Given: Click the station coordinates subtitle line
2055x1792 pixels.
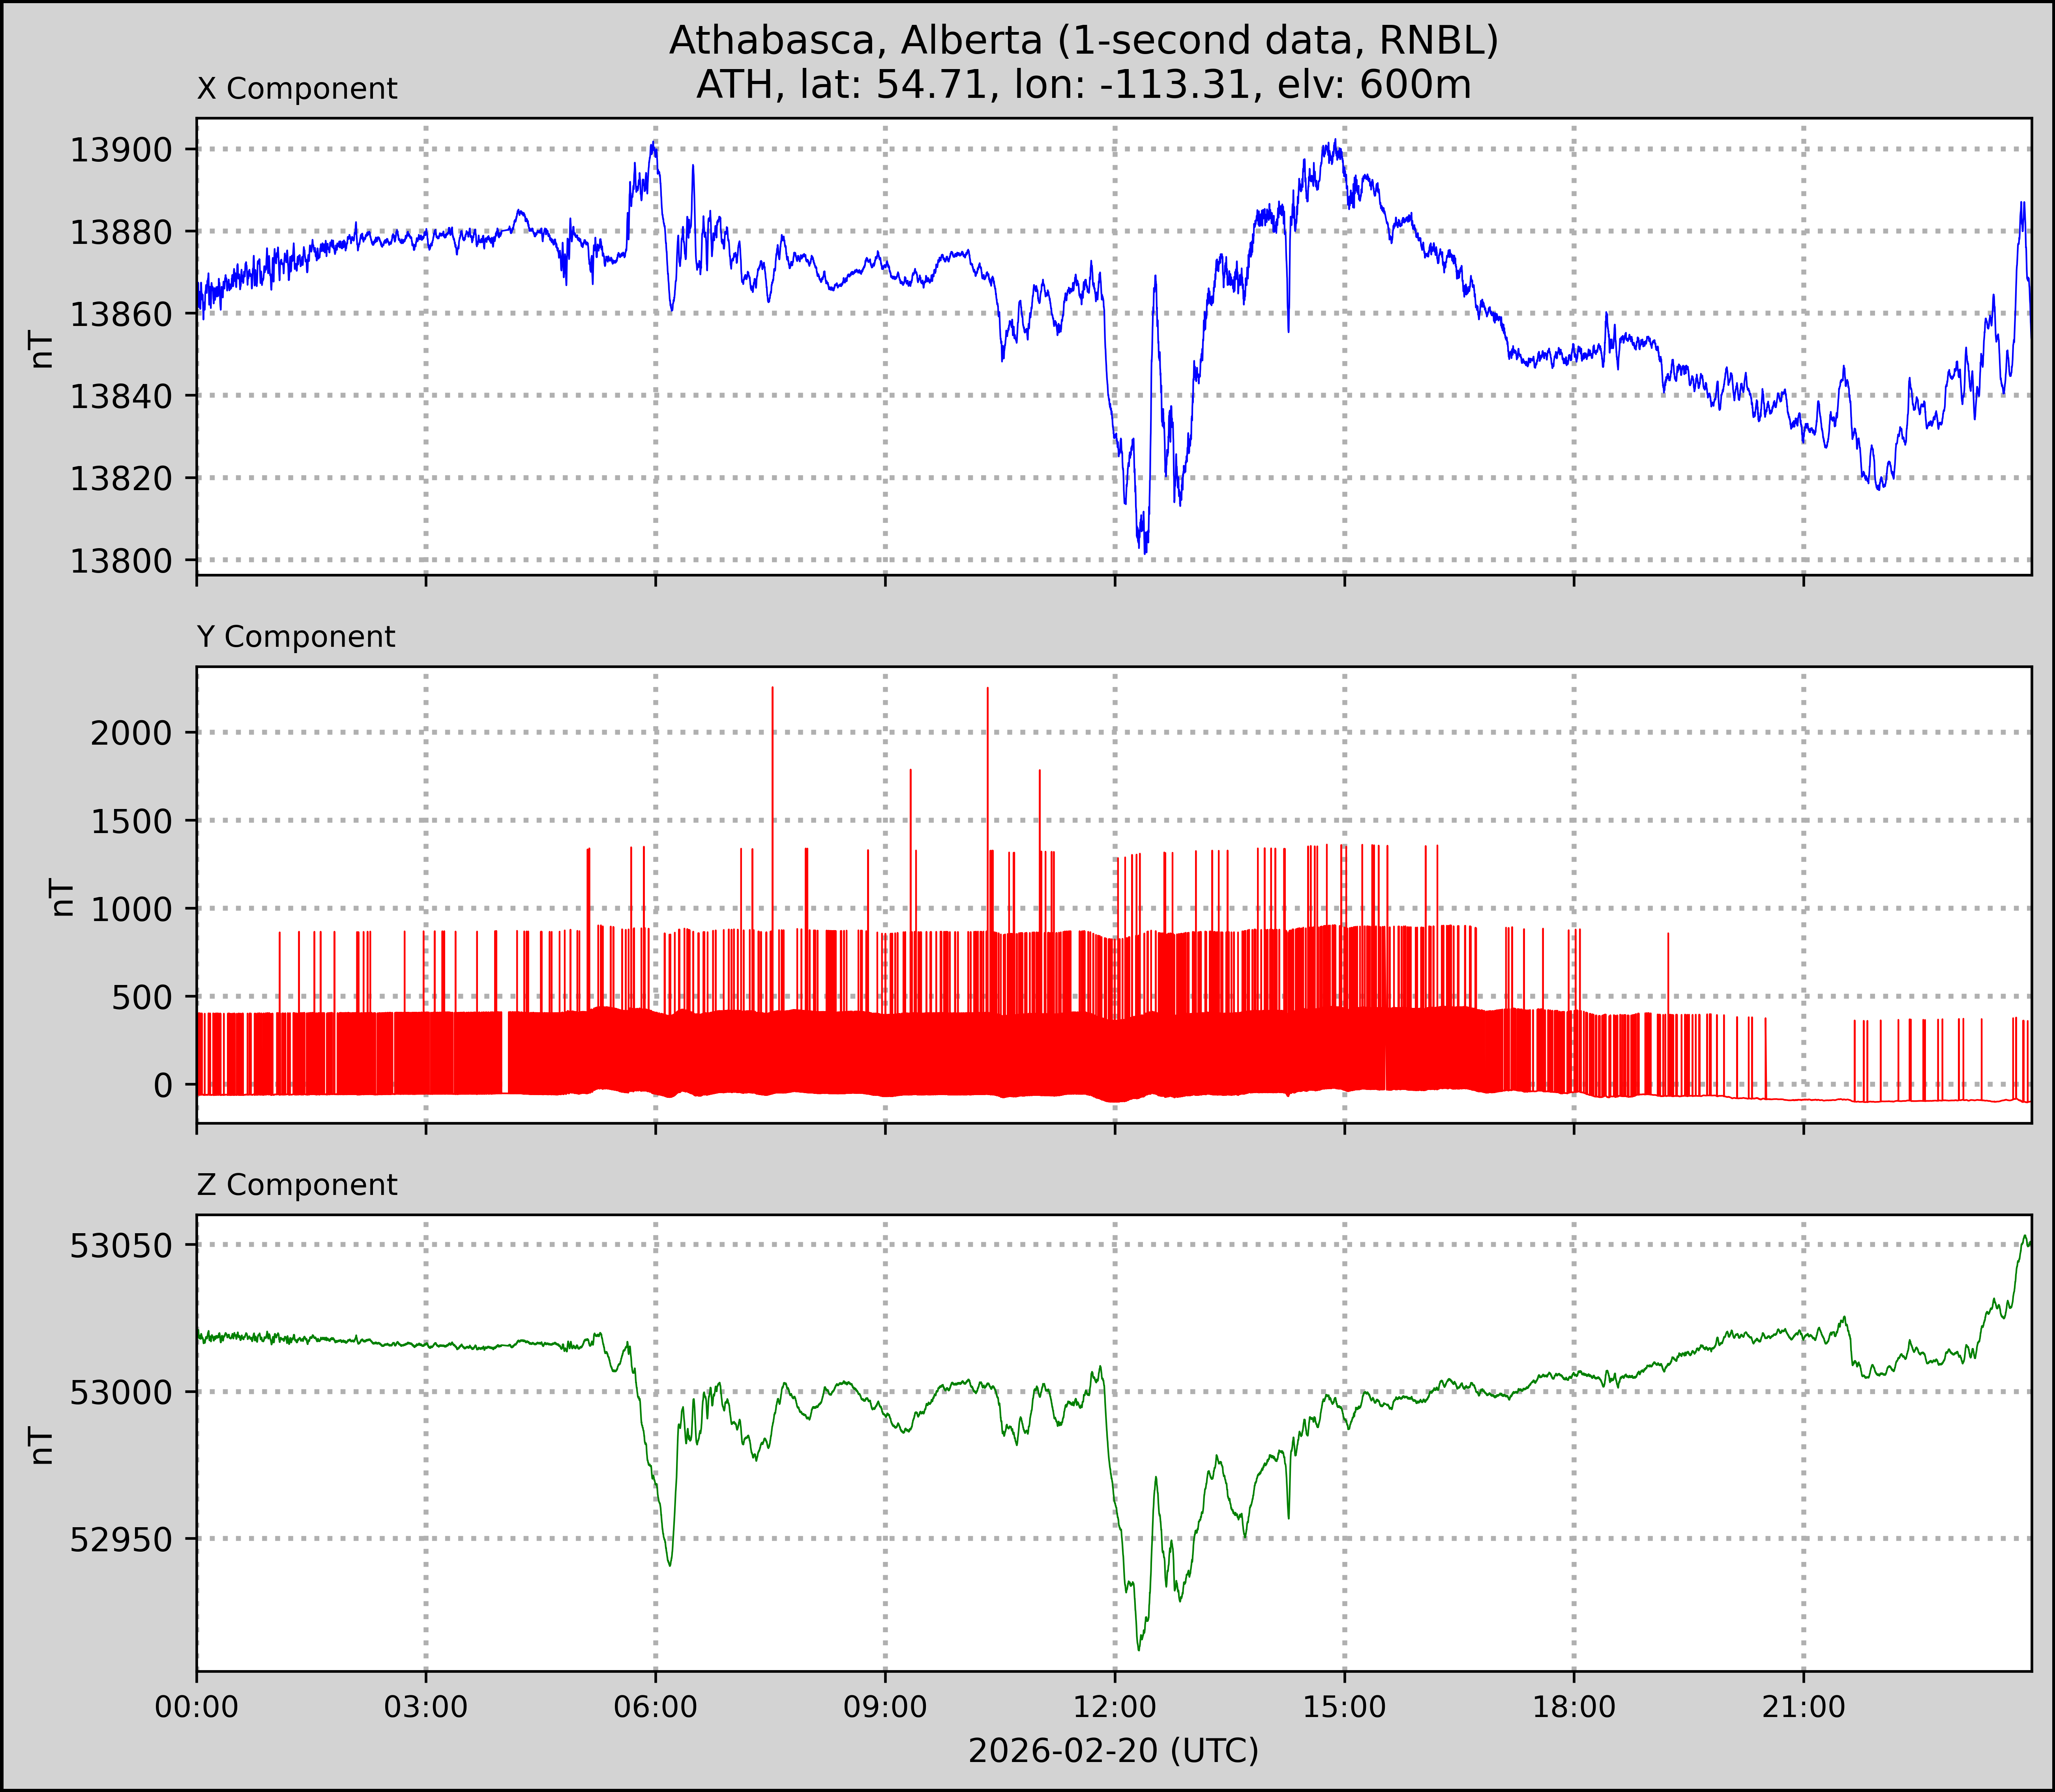Looking at the screenshot, I should coord(1083,85).
